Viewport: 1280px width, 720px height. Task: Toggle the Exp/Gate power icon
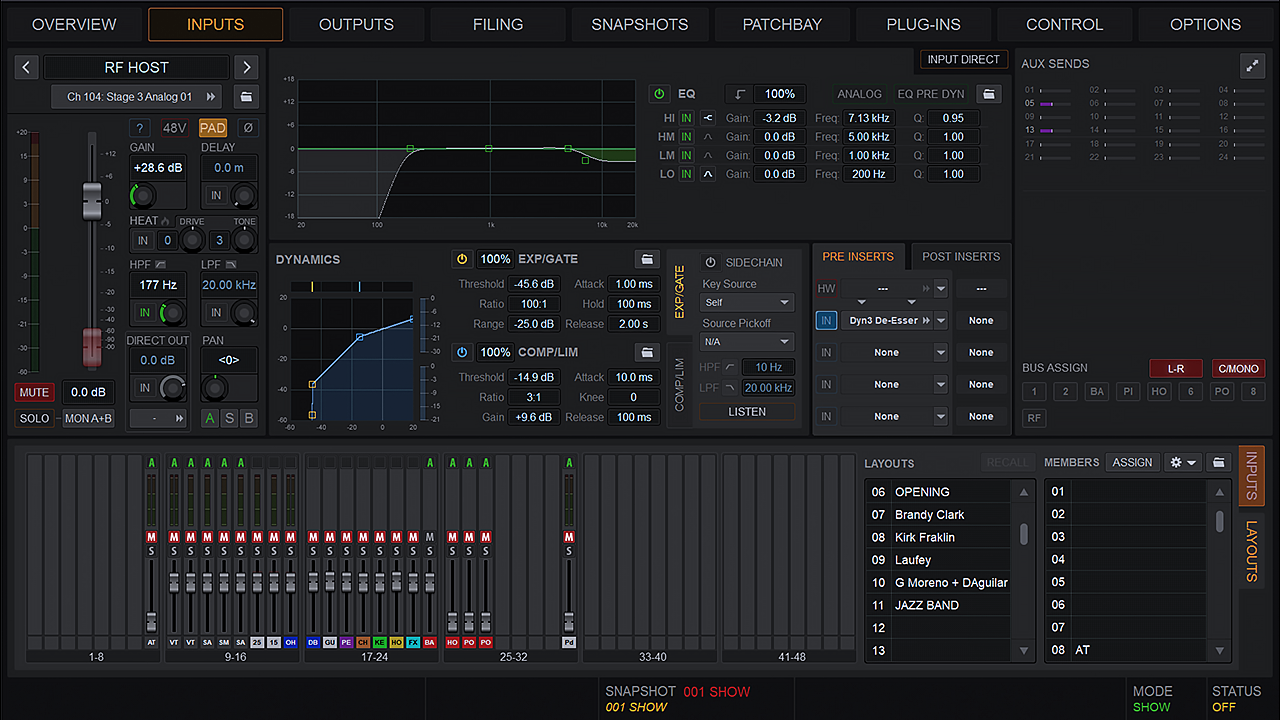461,259
